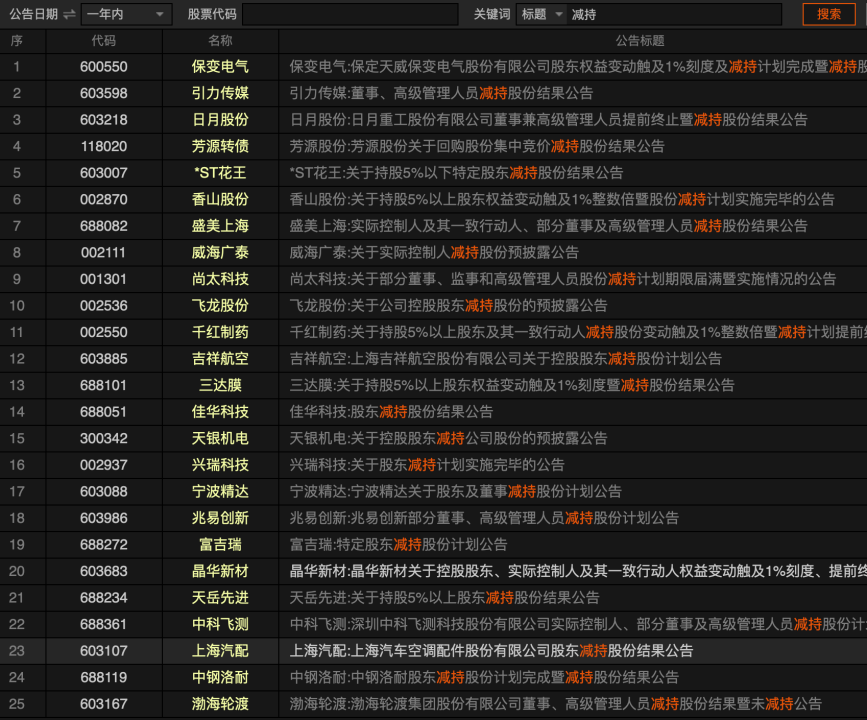Viewport: 867px width, 720px height.
Task: Click stock name 芳源转债
Action: click(220, 147)
